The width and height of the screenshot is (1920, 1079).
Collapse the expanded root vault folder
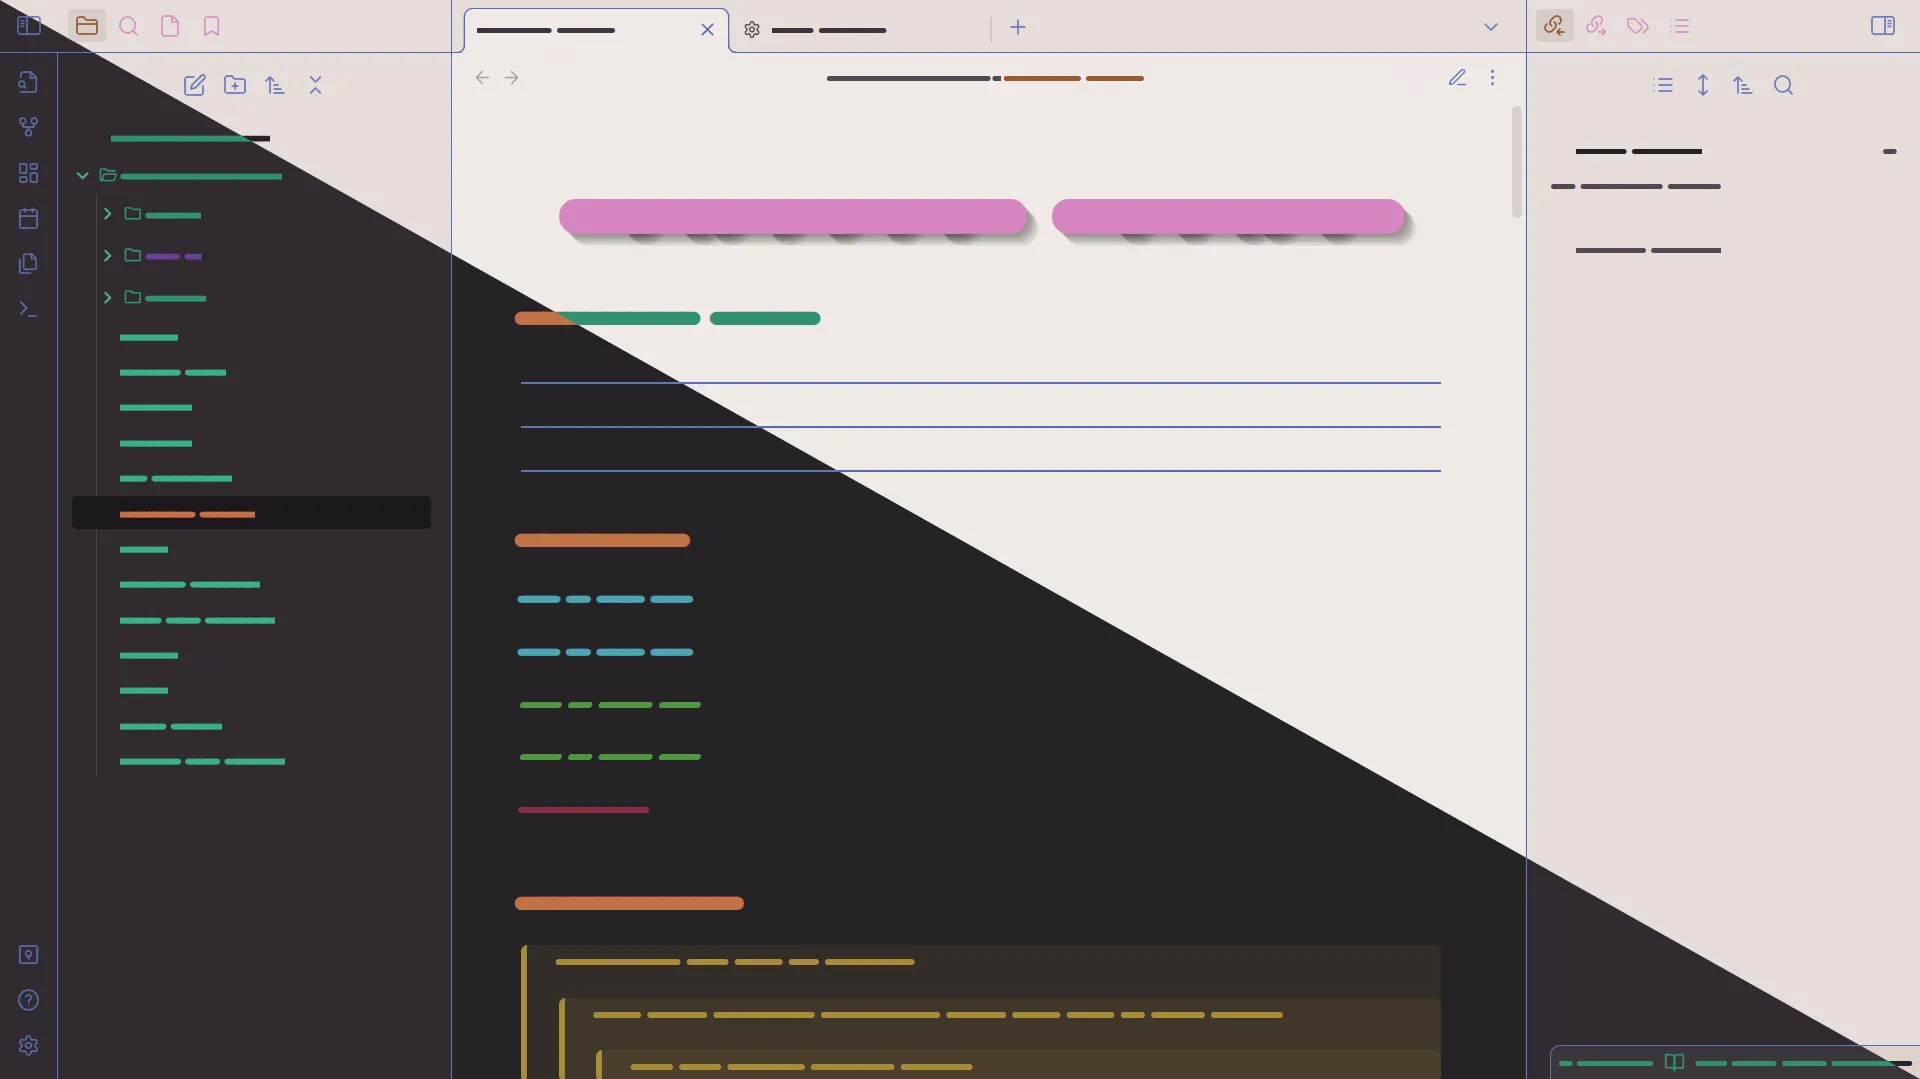point(83,176)
